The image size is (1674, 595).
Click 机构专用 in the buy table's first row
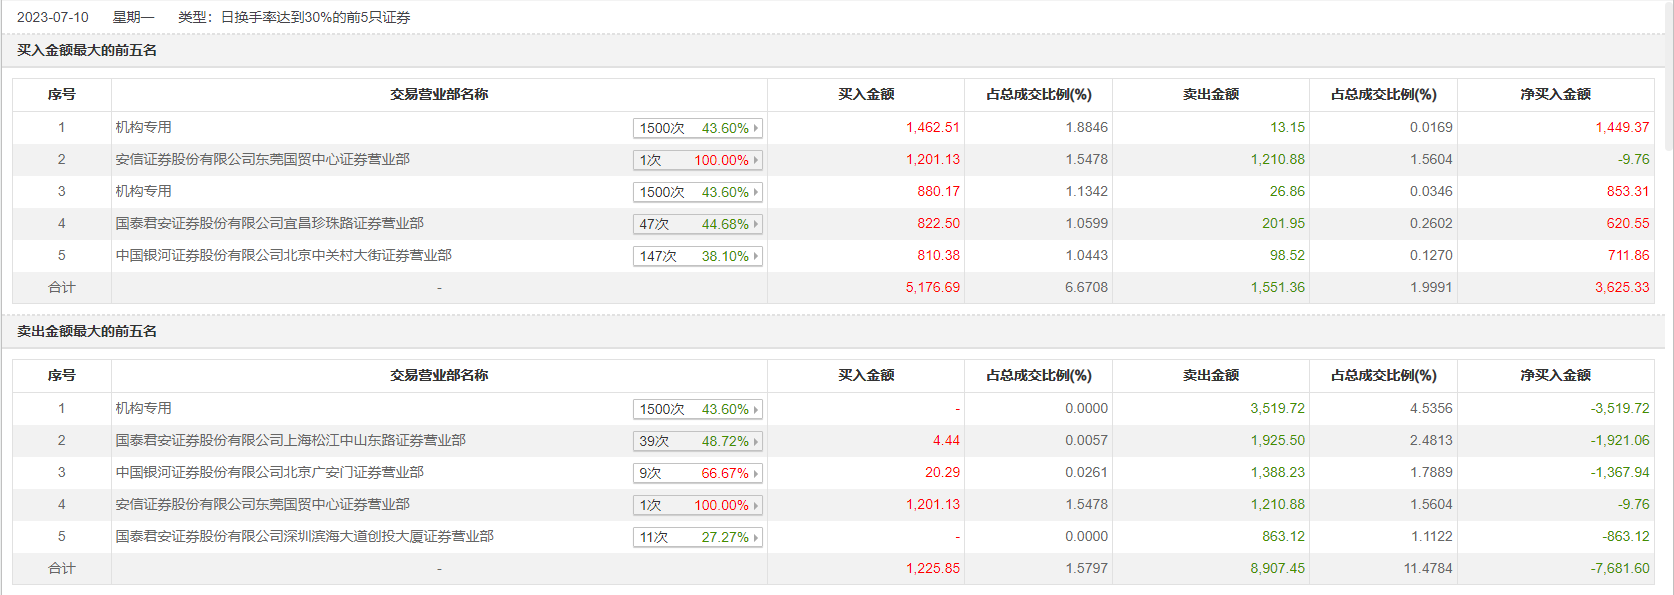pyautogui.click(x=144, y=127)
